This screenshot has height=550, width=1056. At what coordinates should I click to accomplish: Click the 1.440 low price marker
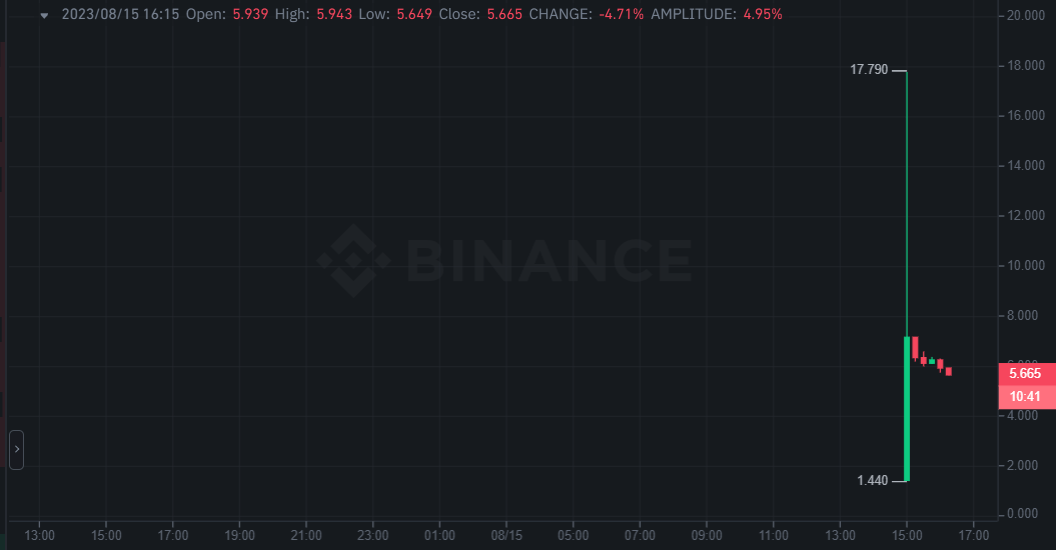click(872, 480)
